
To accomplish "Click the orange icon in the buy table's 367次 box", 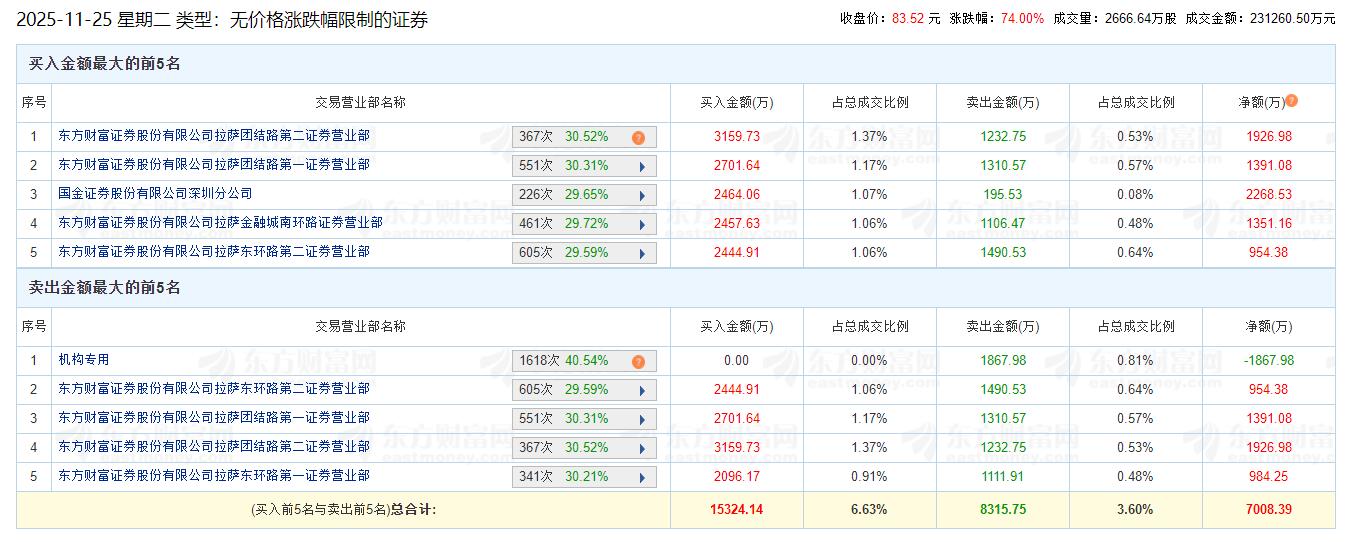I will pos(638,137).
